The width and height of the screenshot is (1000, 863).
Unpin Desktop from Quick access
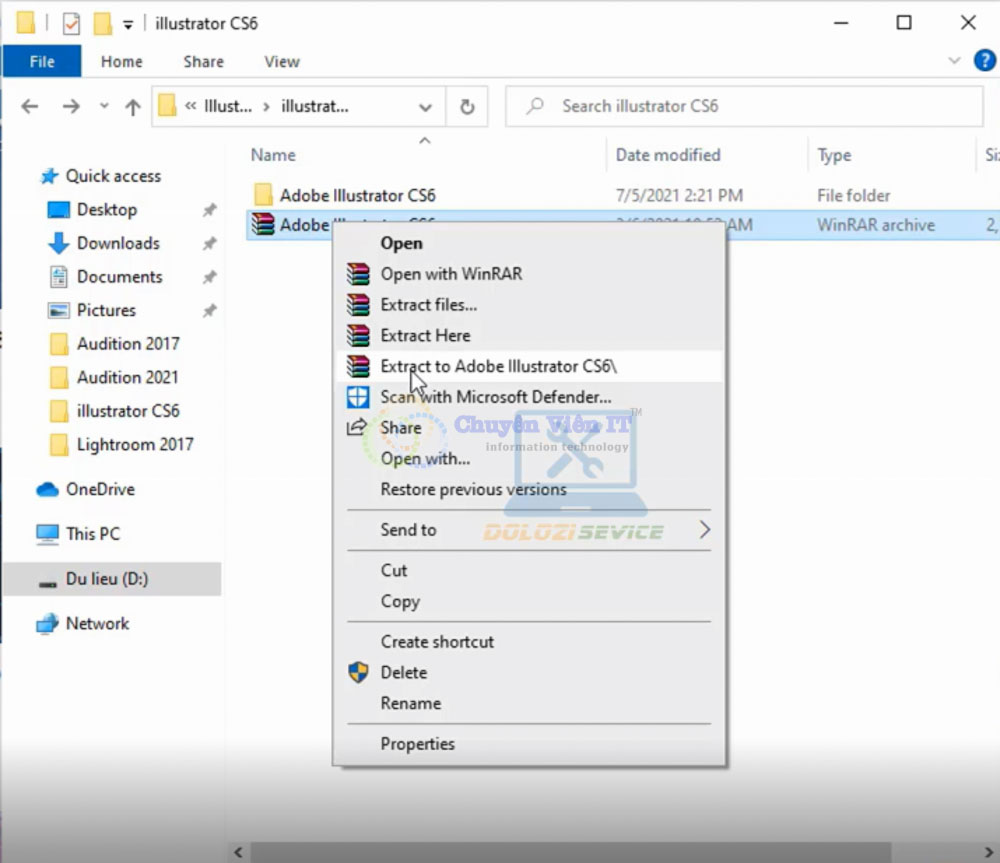[209, 210]
